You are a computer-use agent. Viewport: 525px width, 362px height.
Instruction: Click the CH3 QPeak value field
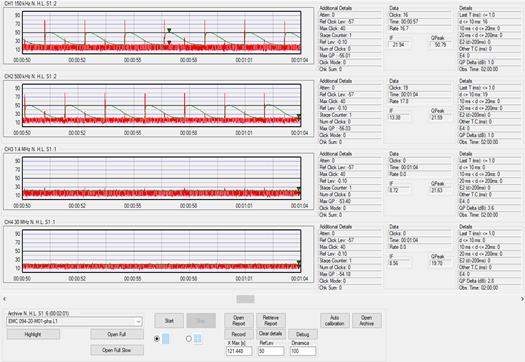pos(441,190)
